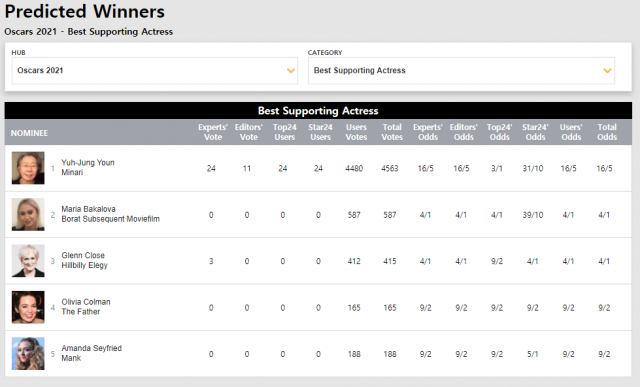The height and width of the screenshot is (387, 640).
Task: Click the Predicted Winners page heading
Action: coord(84,11)
